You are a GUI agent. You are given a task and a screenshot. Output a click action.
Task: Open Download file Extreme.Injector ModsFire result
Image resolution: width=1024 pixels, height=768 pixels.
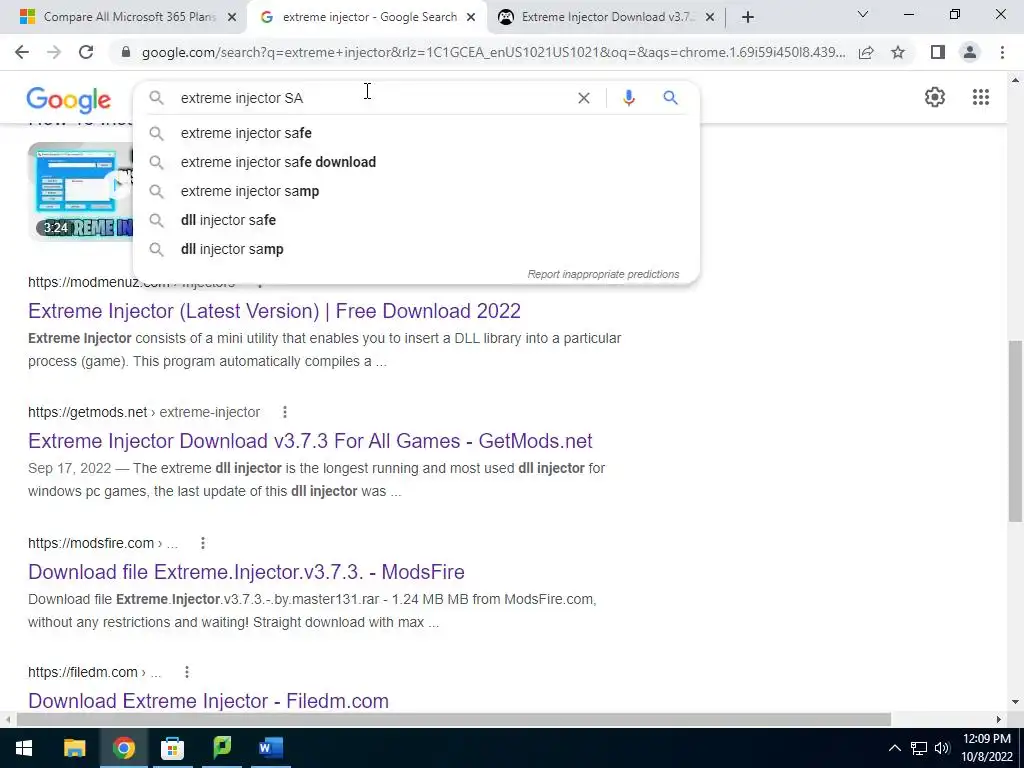click(x=246, y=571)
